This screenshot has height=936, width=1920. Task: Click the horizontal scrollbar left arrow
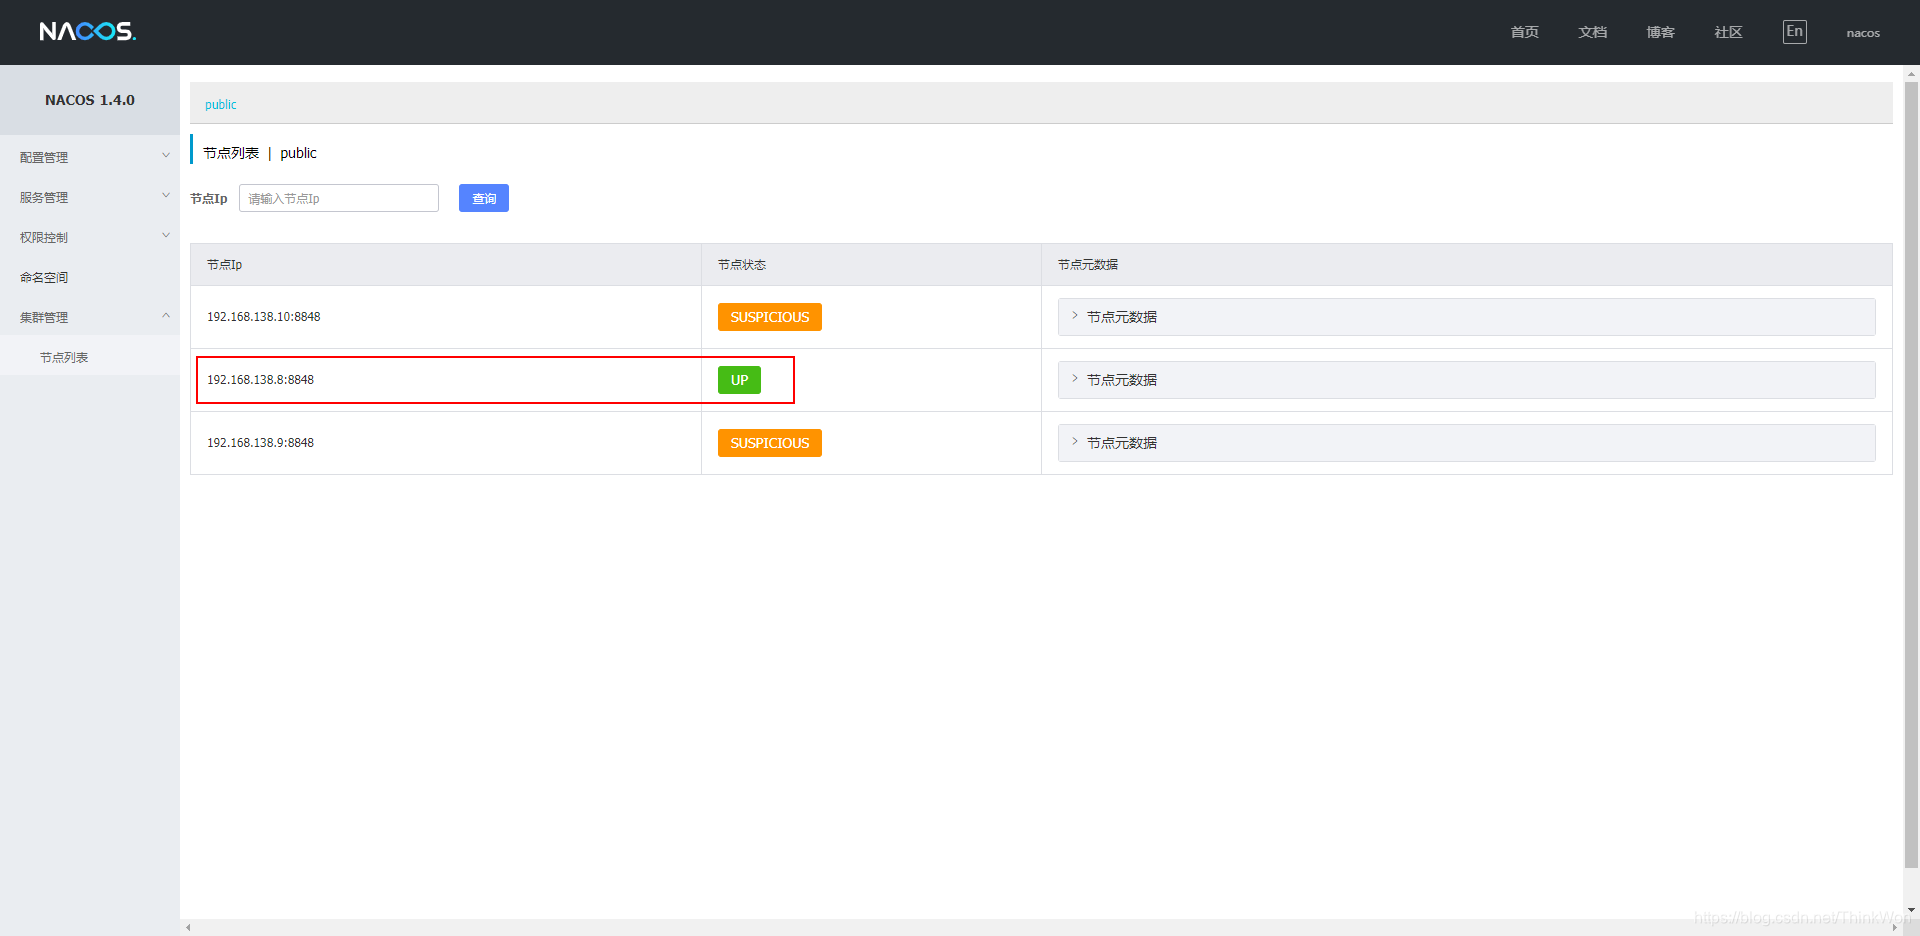click(188, 928)
